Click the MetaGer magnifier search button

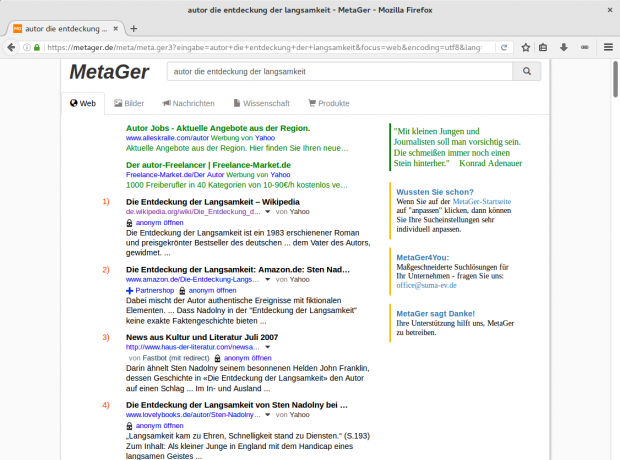point(527,72)
